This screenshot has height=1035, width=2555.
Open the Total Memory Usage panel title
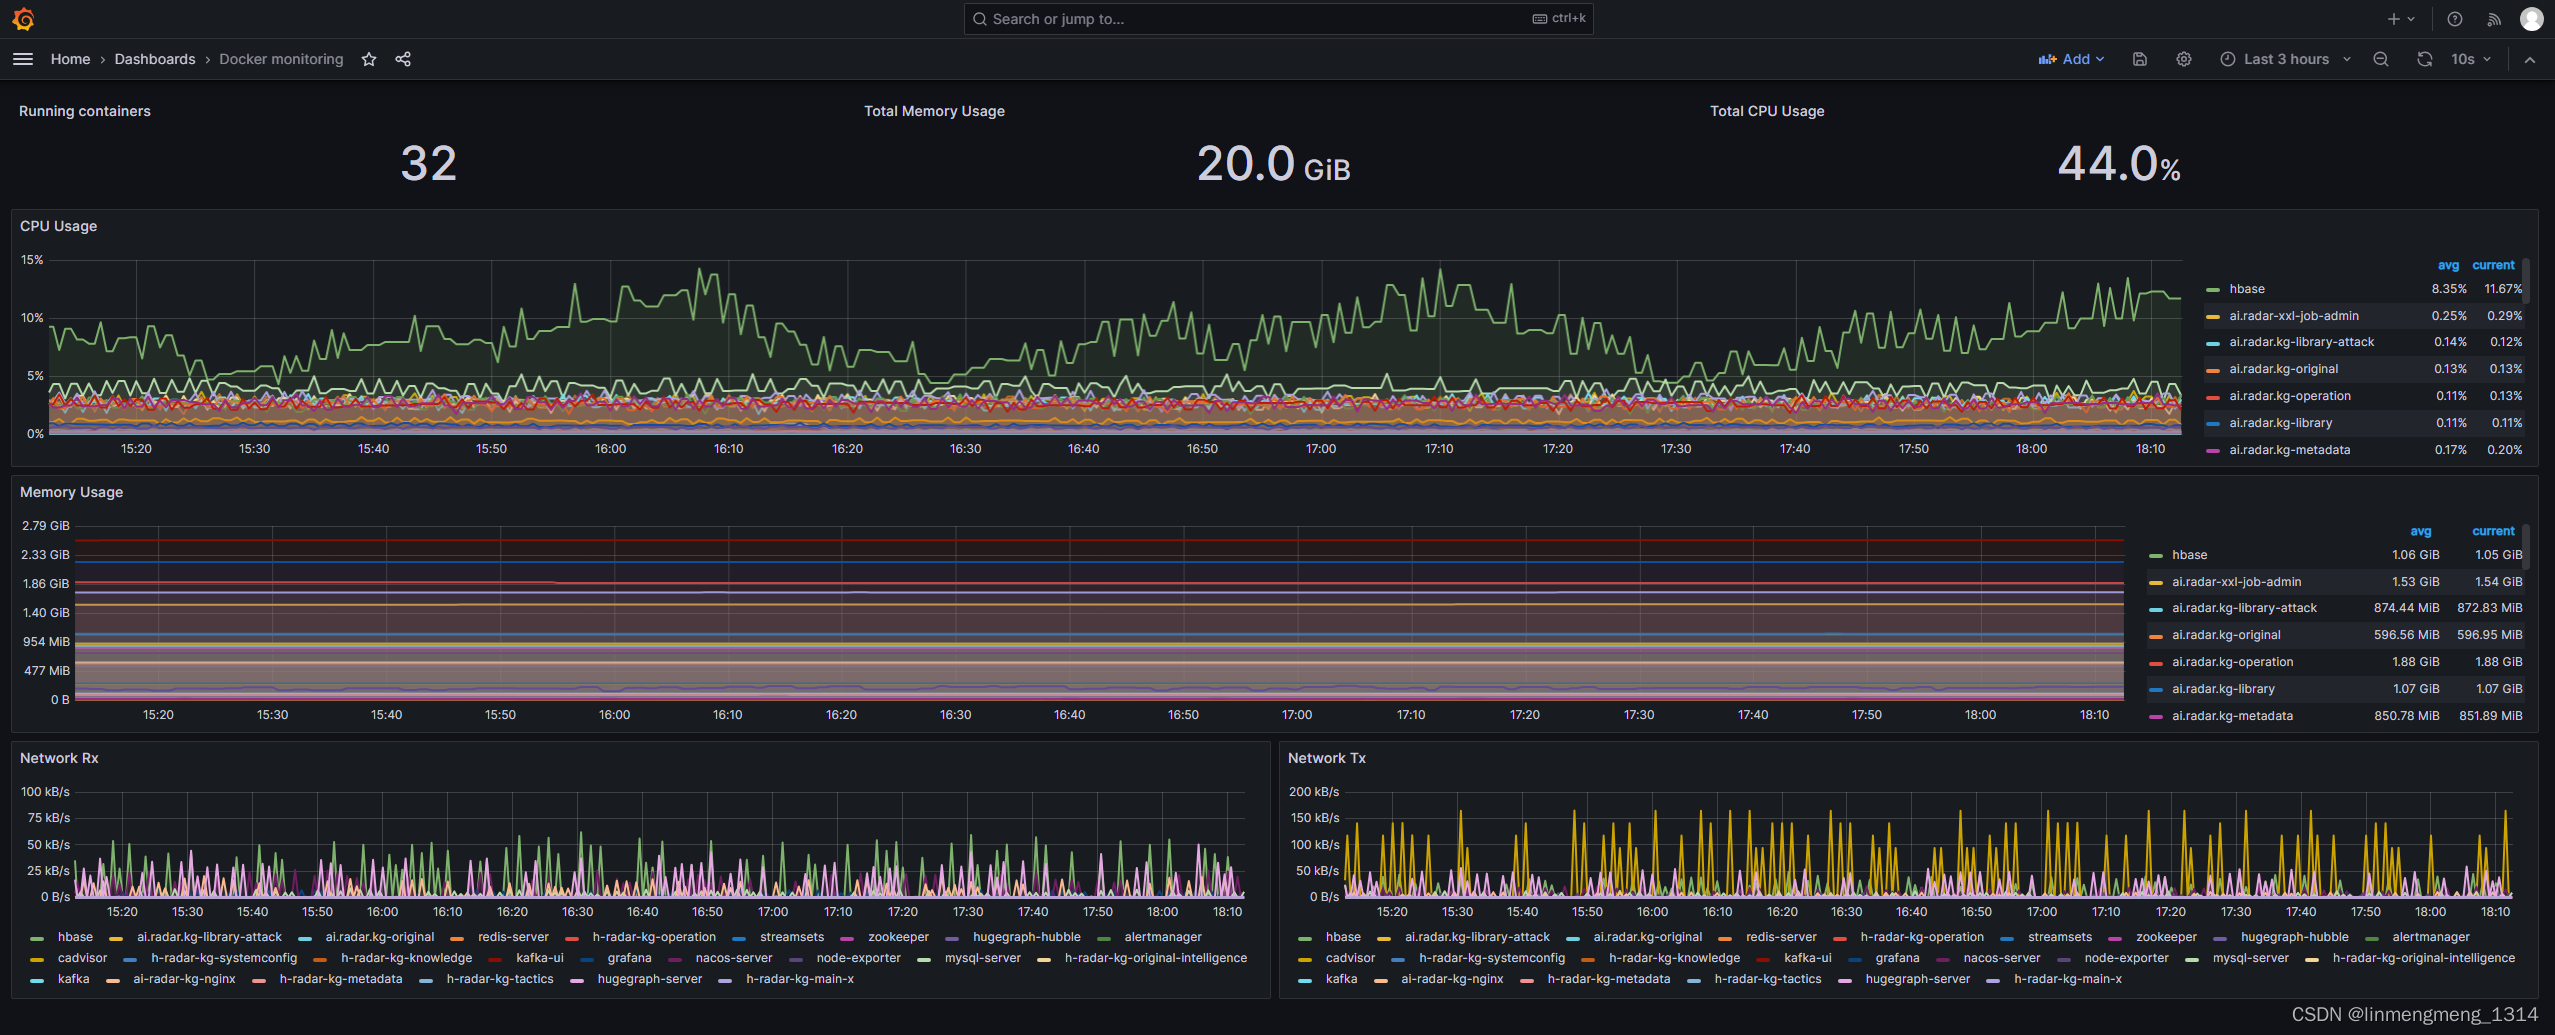pos(934,111)
